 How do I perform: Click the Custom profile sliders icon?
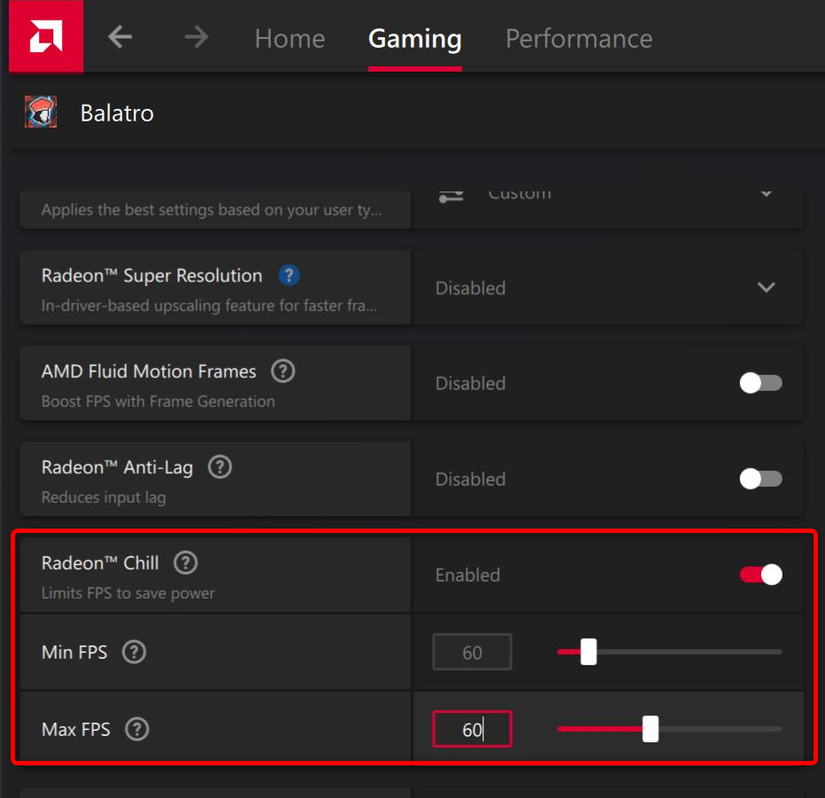click(x=451, y=196)
